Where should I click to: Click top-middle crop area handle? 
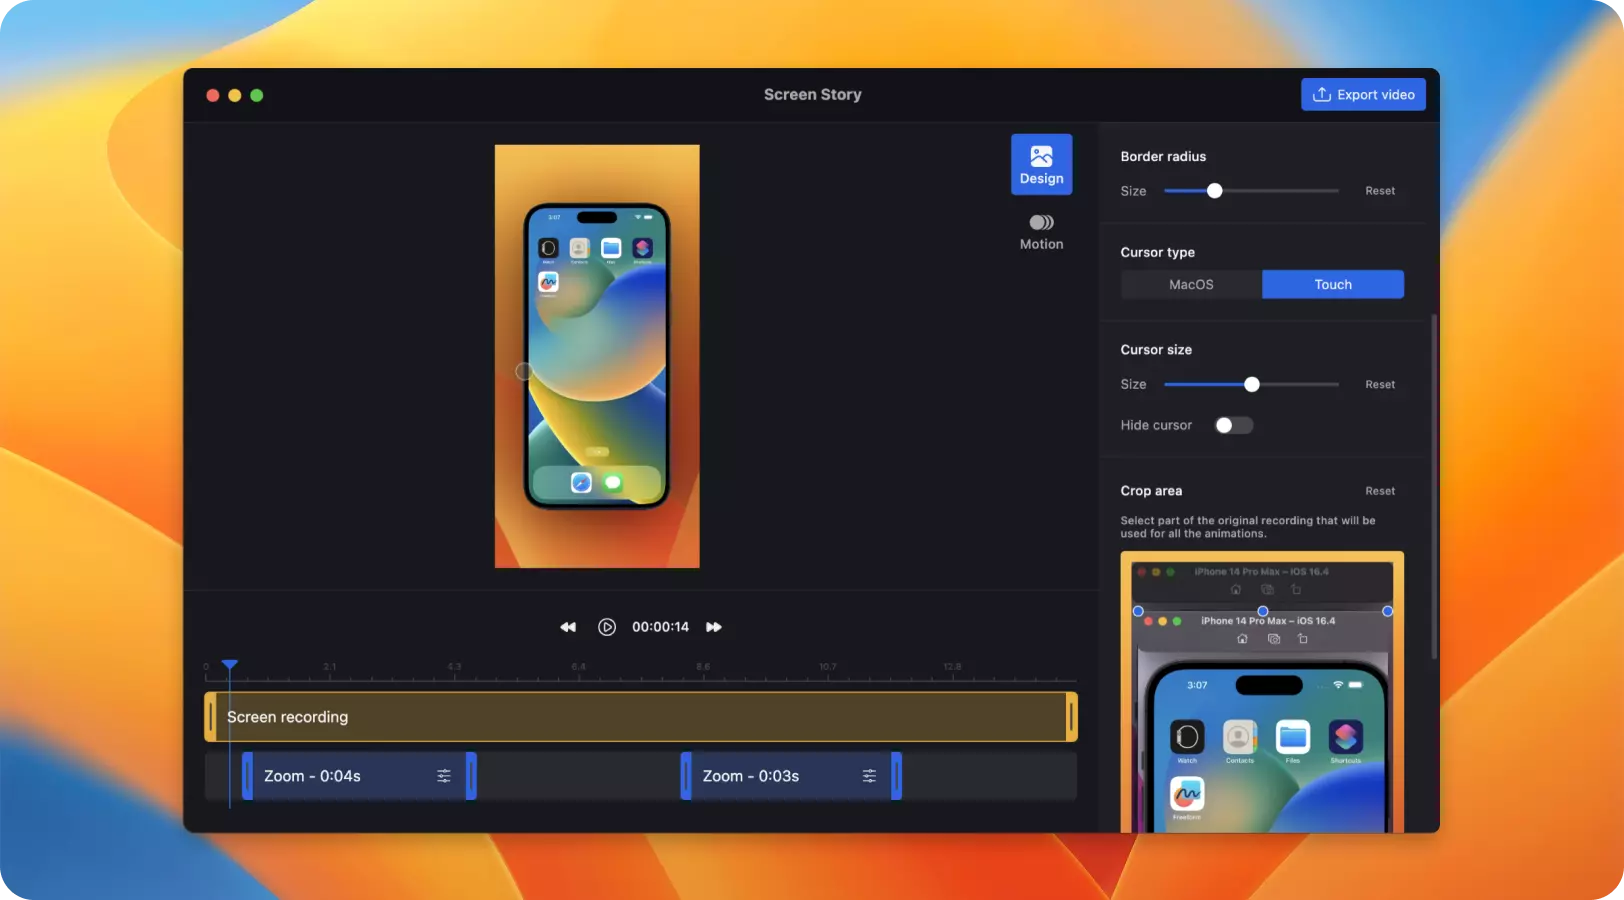click(1263, 611)
